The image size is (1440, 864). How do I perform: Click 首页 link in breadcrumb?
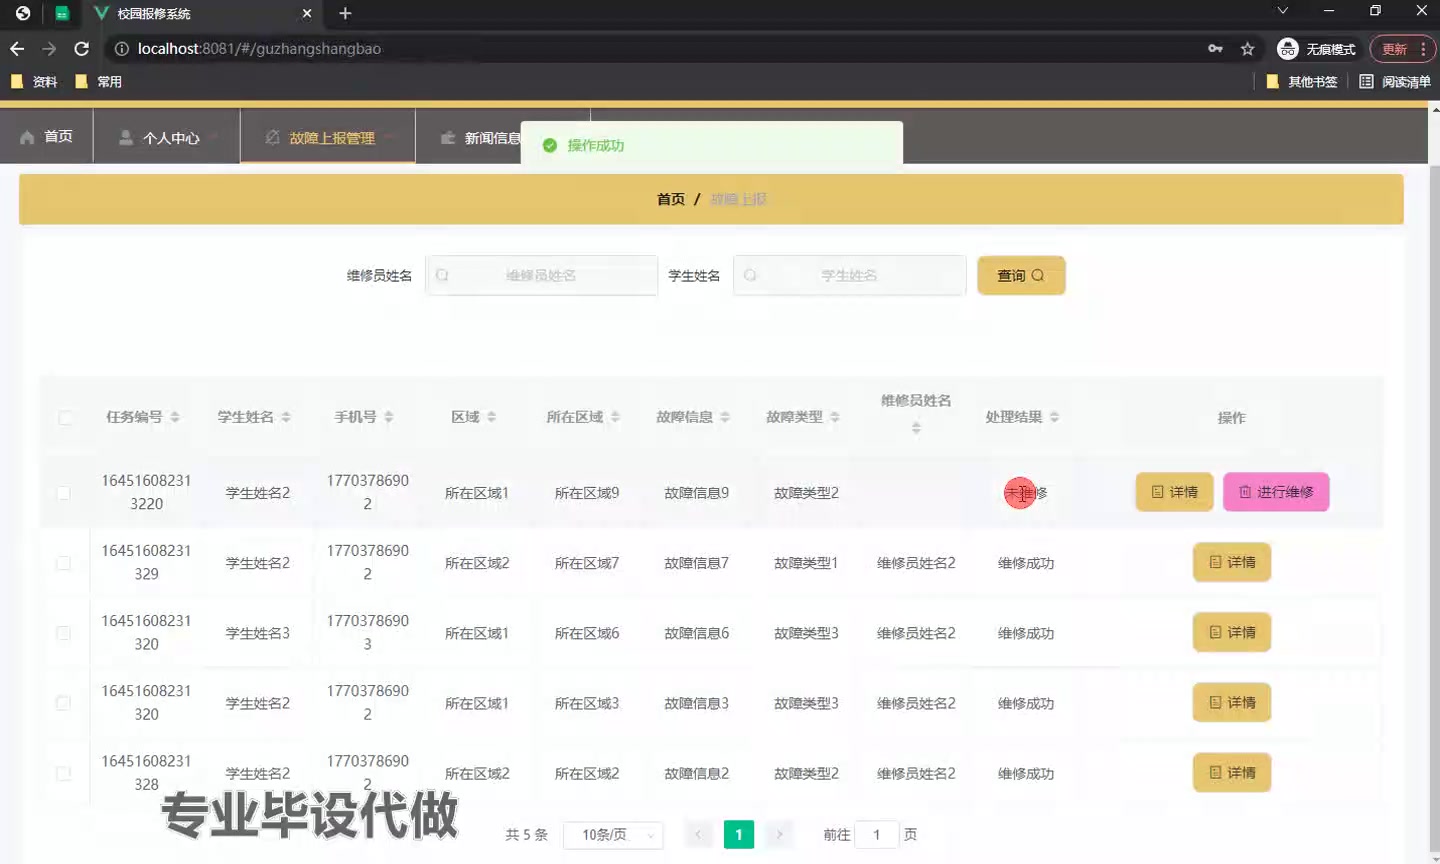[671, 199]
